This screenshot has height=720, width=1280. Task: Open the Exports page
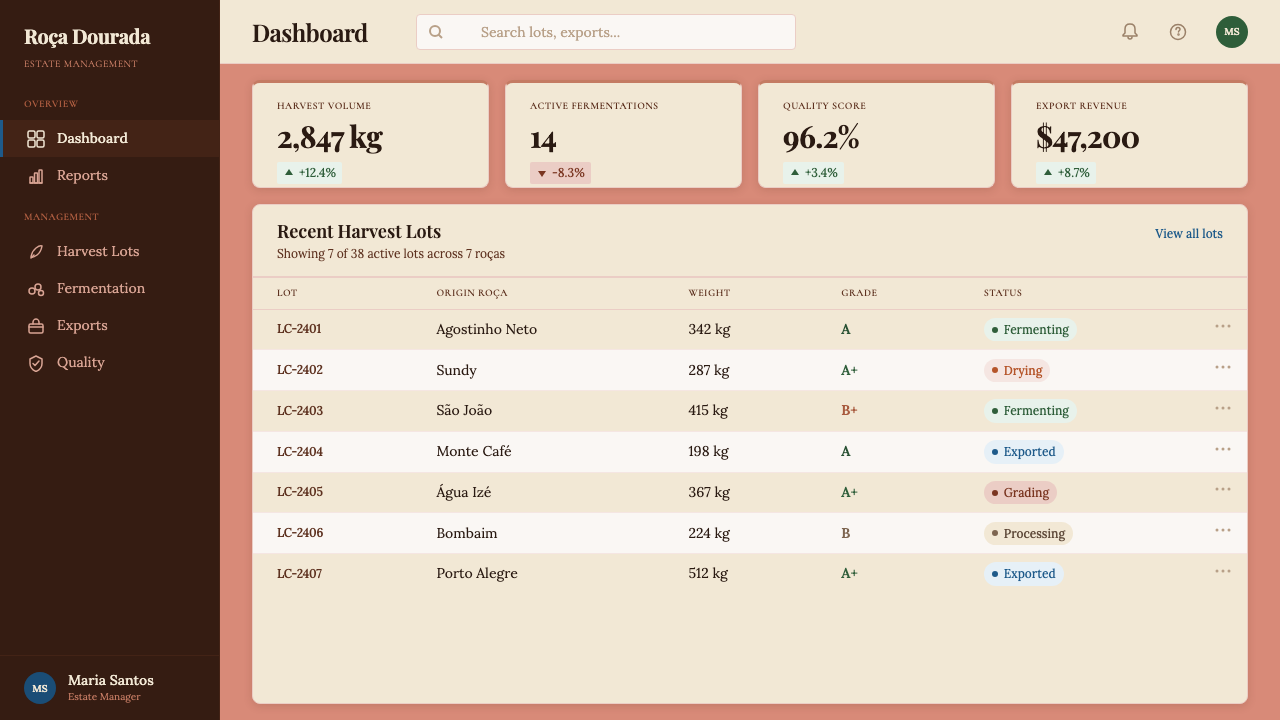(110, 326)
